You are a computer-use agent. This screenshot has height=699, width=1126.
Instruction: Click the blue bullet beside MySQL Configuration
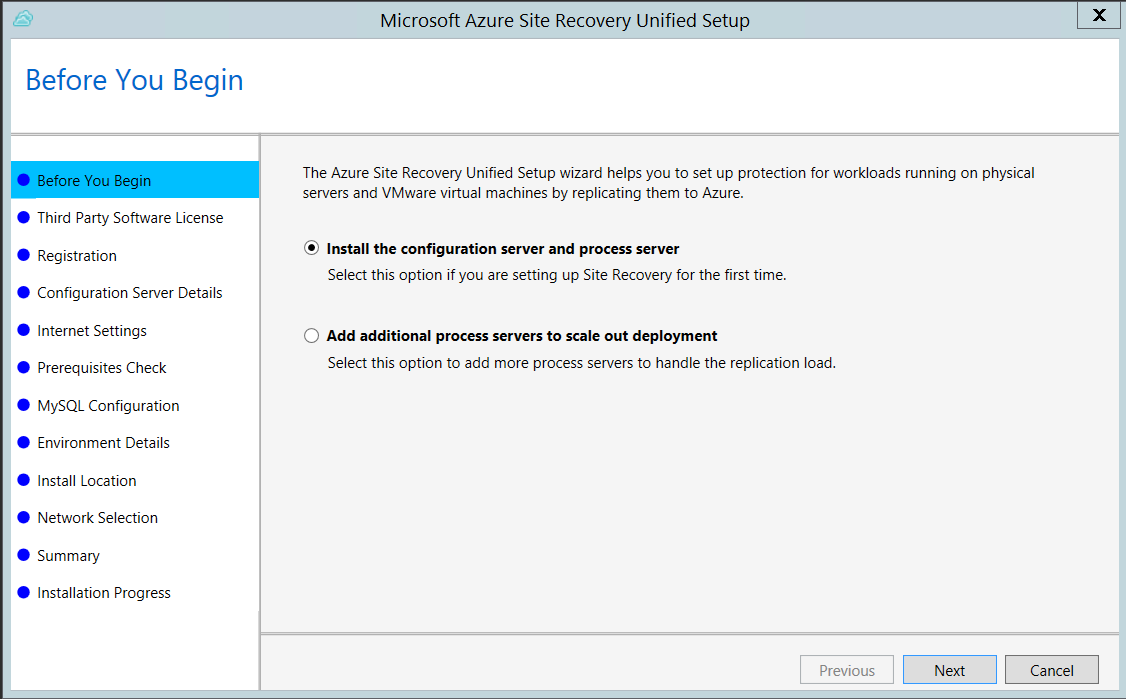click(26, 405)
